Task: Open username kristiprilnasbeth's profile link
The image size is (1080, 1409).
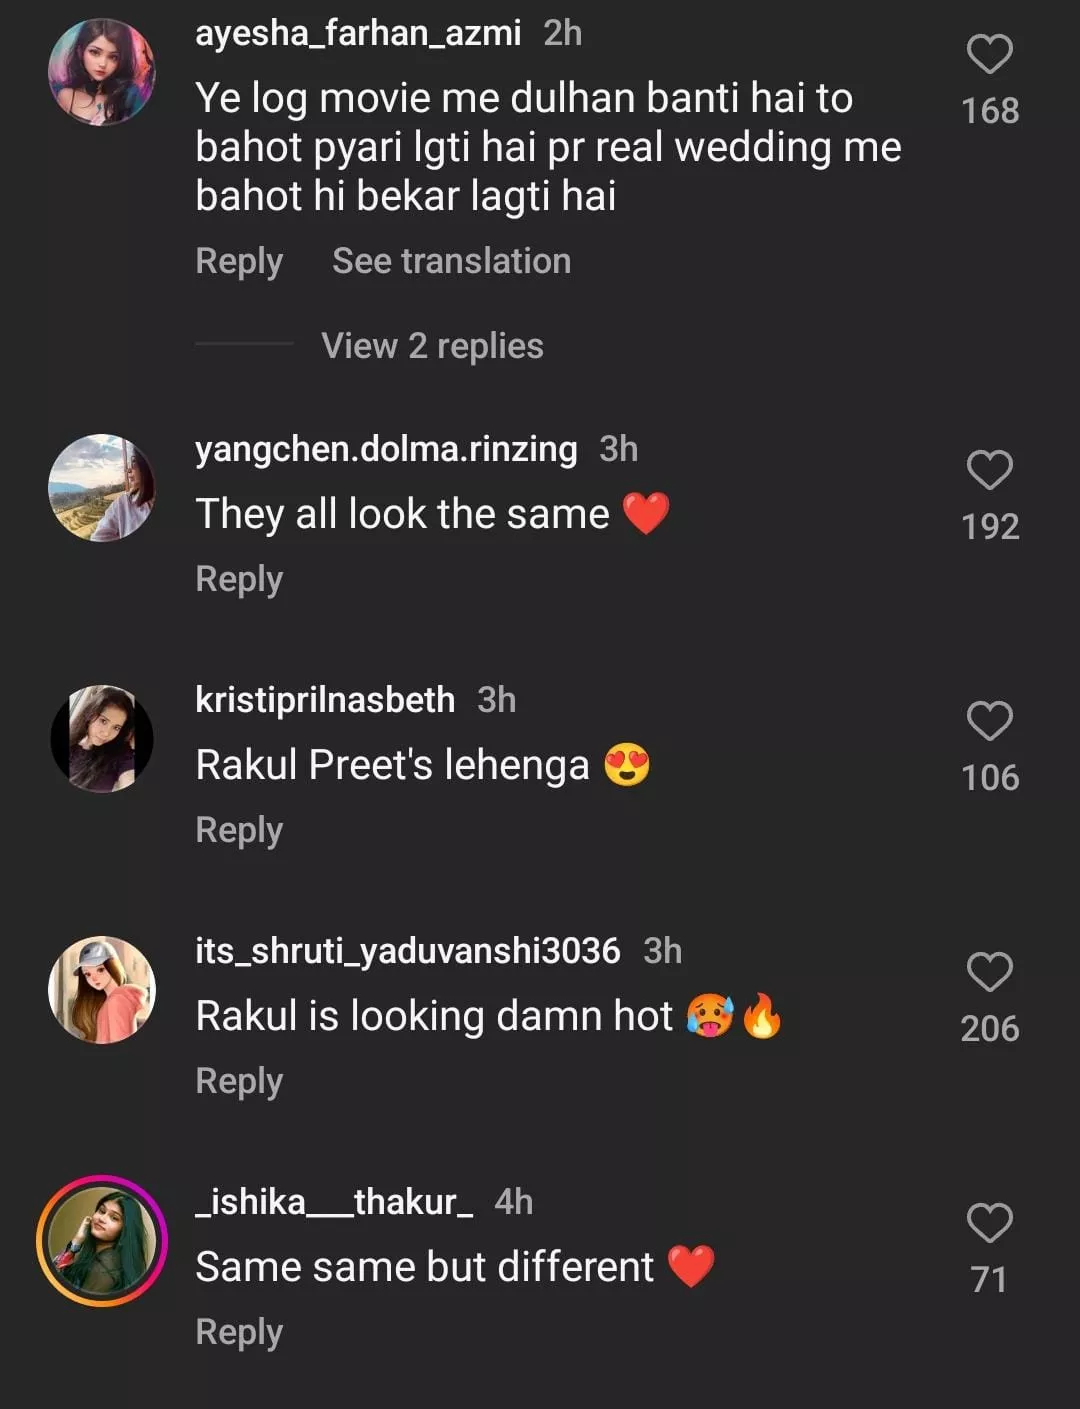Action: tap(325, 700)
